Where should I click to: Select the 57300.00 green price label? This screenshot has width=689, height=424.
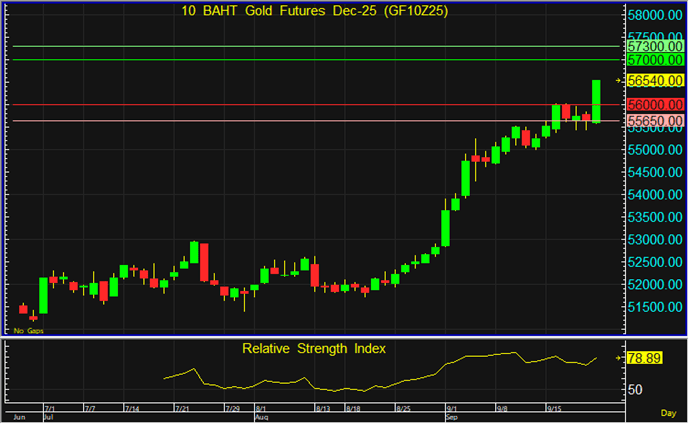point(655,47)
